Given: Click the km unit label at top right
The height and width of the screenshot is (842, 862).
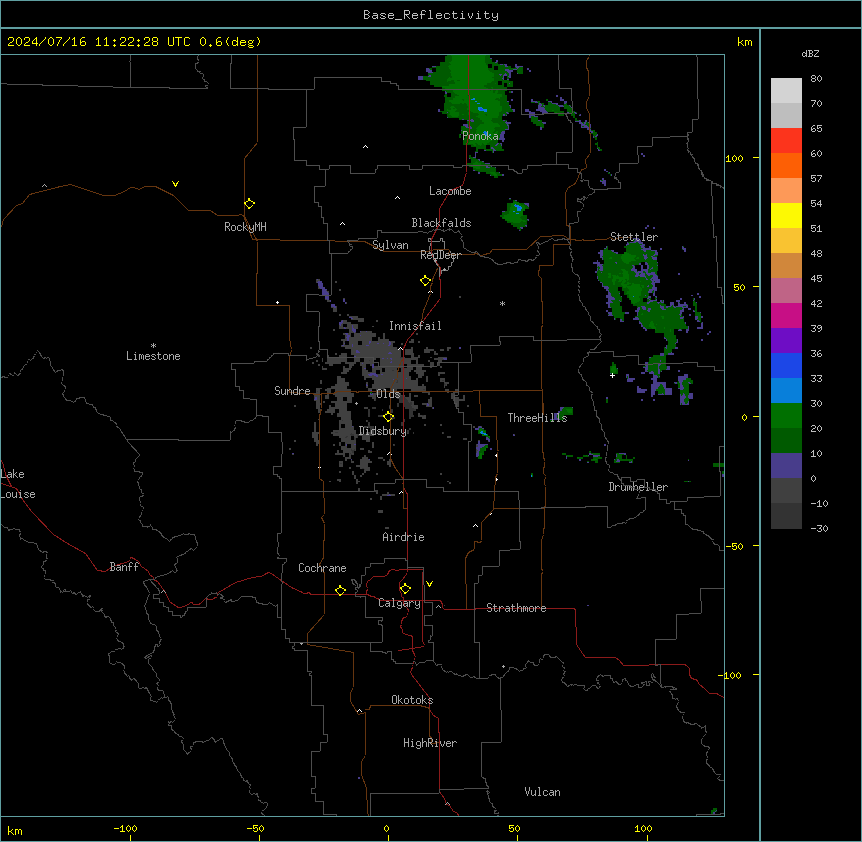Looking at the screenshot, I should coord(744,42).
